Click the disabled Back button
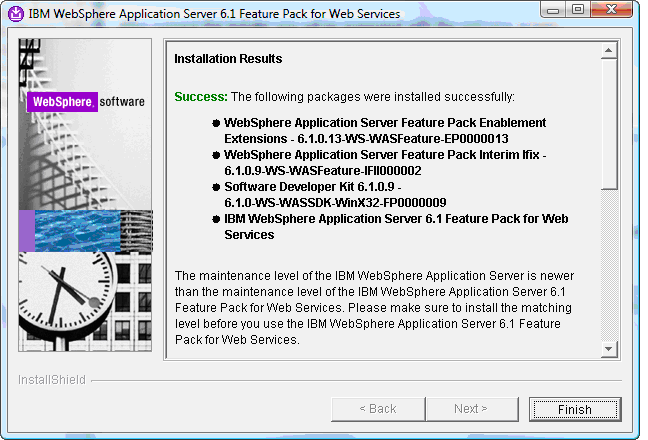Screen dimensions: 648x440 click(x=378, y=409)
